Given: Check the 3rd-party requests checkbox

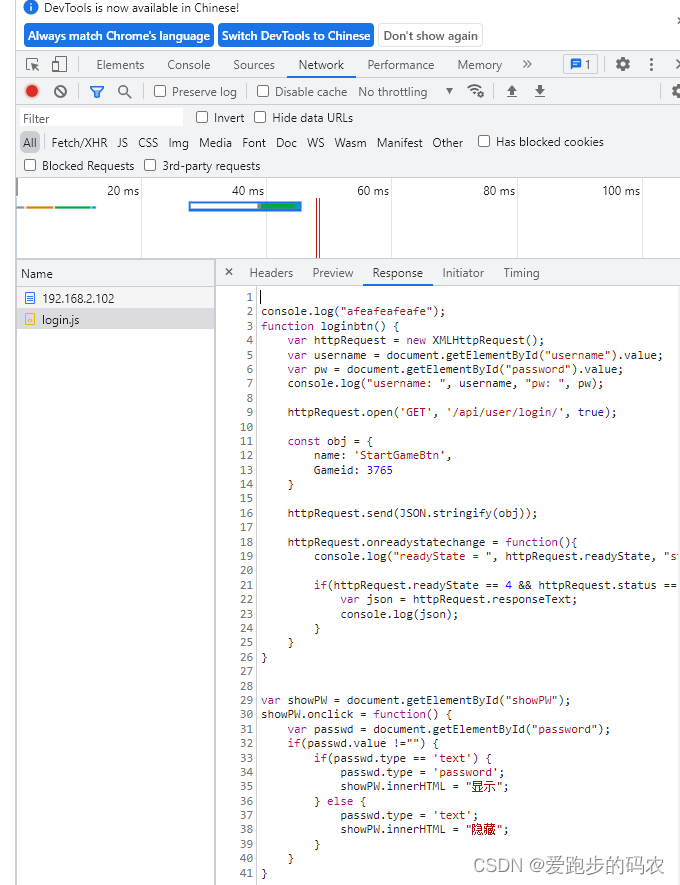Looking at the screenshot, I should pyautogui.click(x=150, y=165).
